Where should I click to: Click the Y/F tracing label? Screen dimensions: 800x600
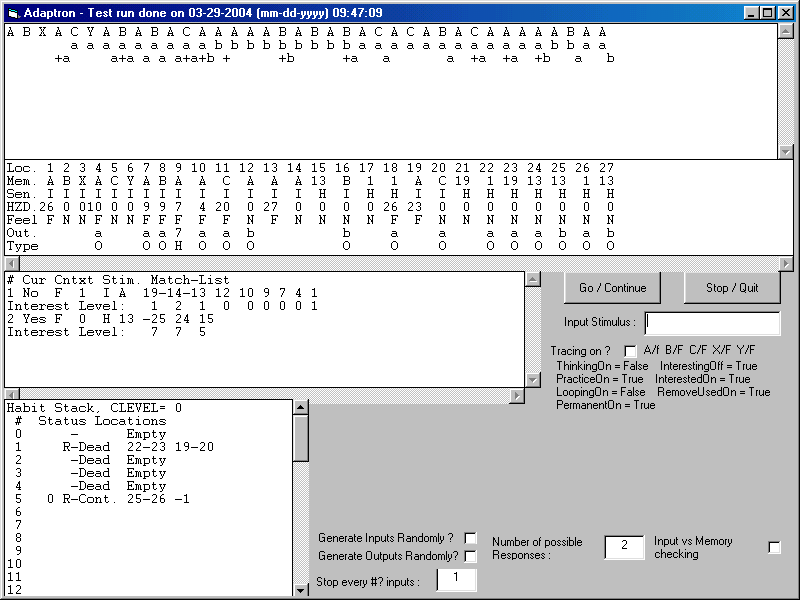745,350
